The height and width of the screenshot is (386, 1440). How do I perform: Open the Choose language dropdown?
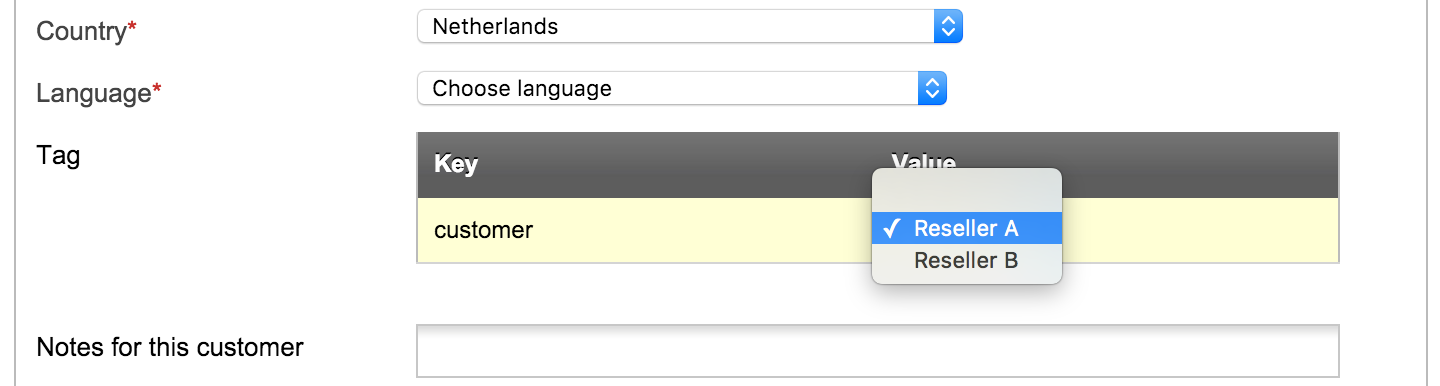click(681, 88)
